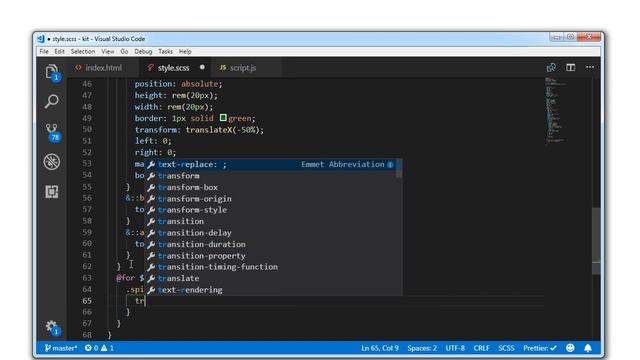Open the Explorer view in activity bar

[52, 72]
